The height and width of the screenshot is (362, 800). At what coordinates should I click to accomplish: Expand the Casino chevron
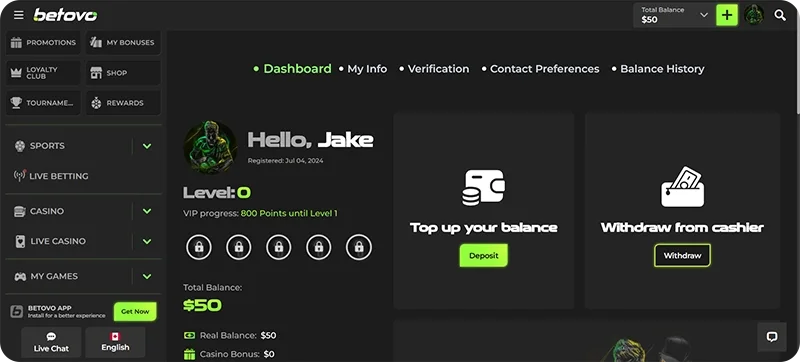[147, 211]
